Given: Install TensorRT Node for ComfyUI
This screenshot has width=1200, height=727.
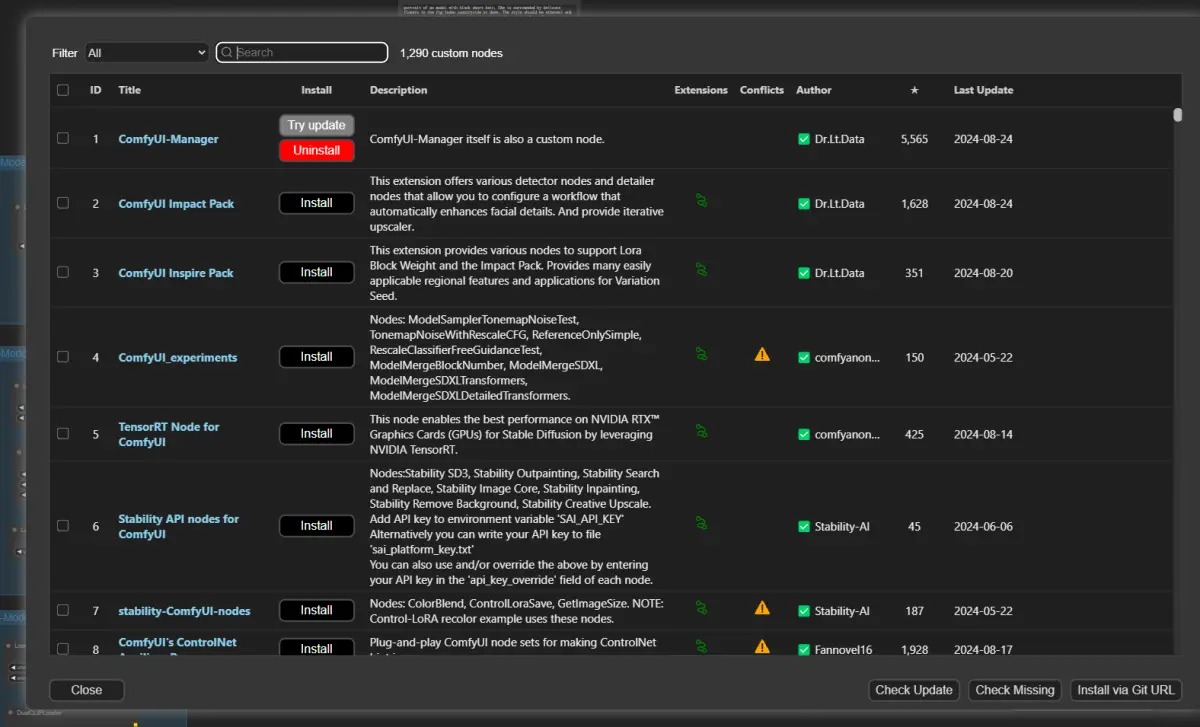Looking at the screenshot, I should (x=316, y=433).
